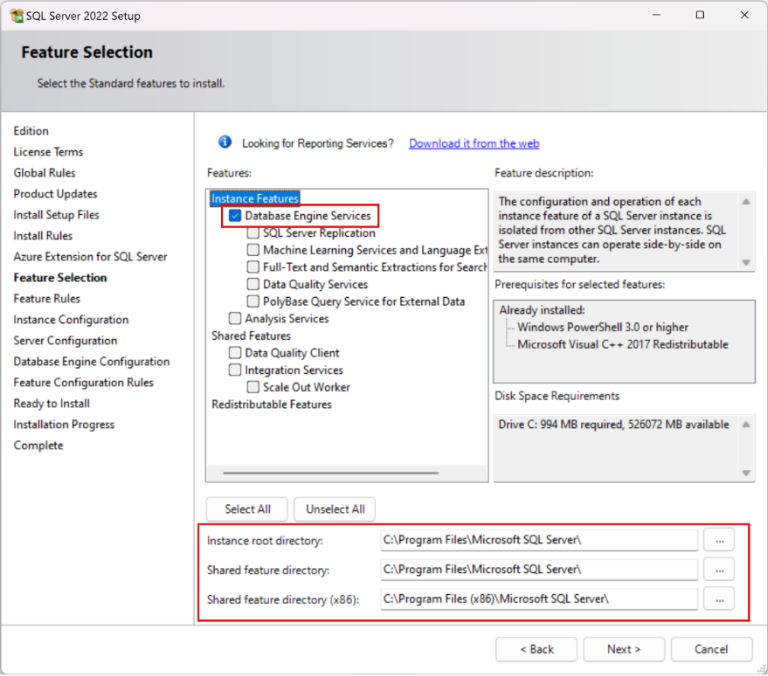Click the Already installed prerequisites node
This screenshot has height=676, width=768.
[x=542, y=310]
